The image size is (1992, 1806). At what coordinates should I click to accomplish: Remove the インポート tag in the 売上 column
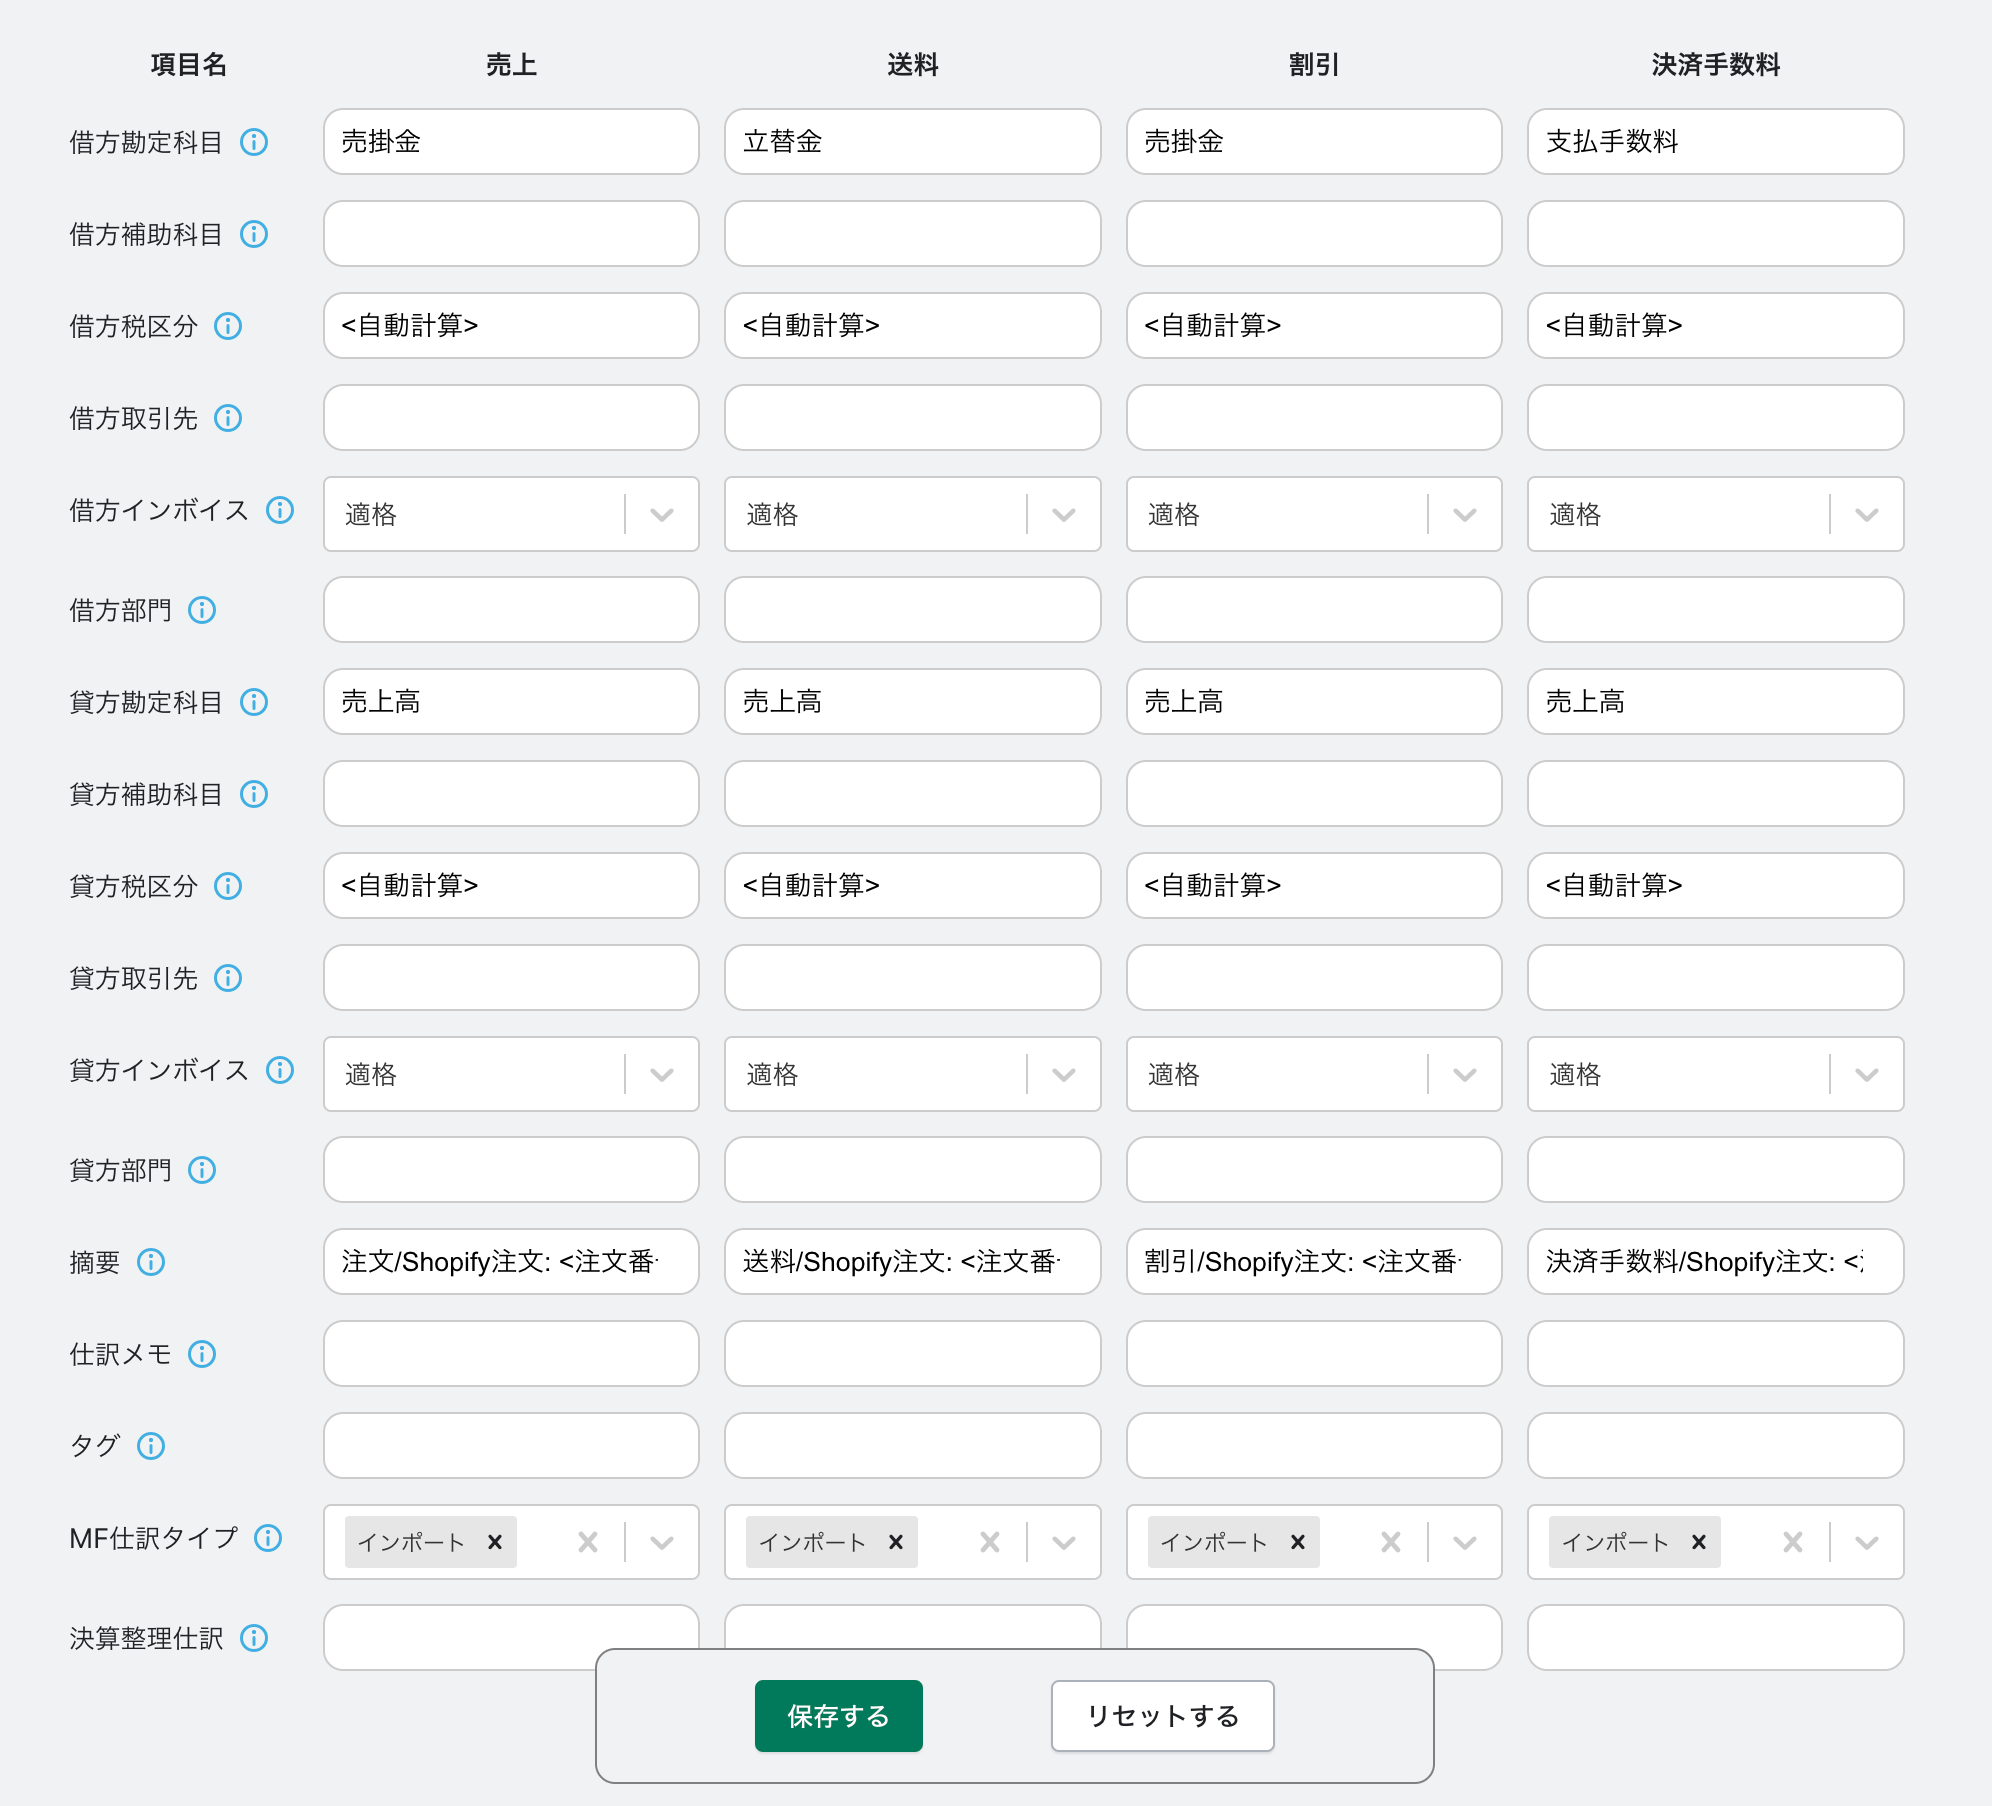coord(495,1542)
